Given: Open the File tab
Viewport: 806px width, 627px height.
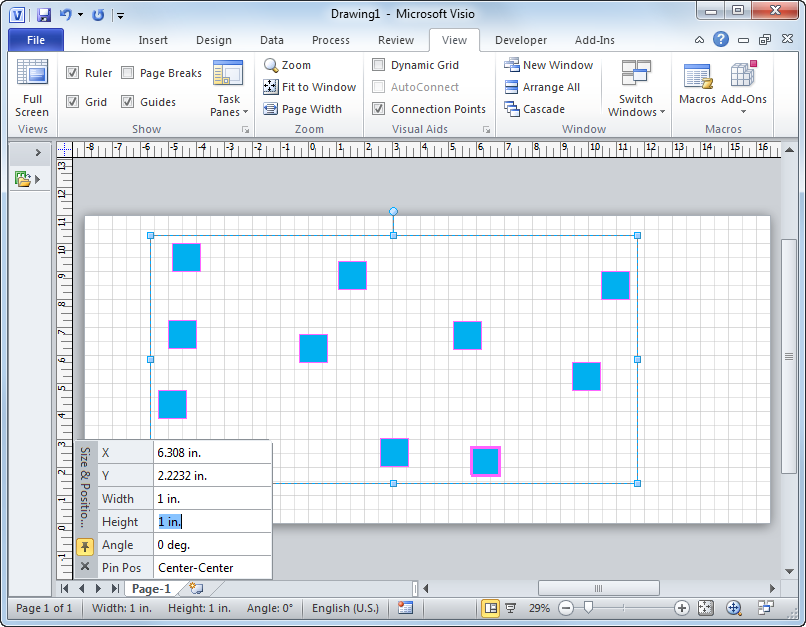Looking at the screenshot, I should [35, 40].
